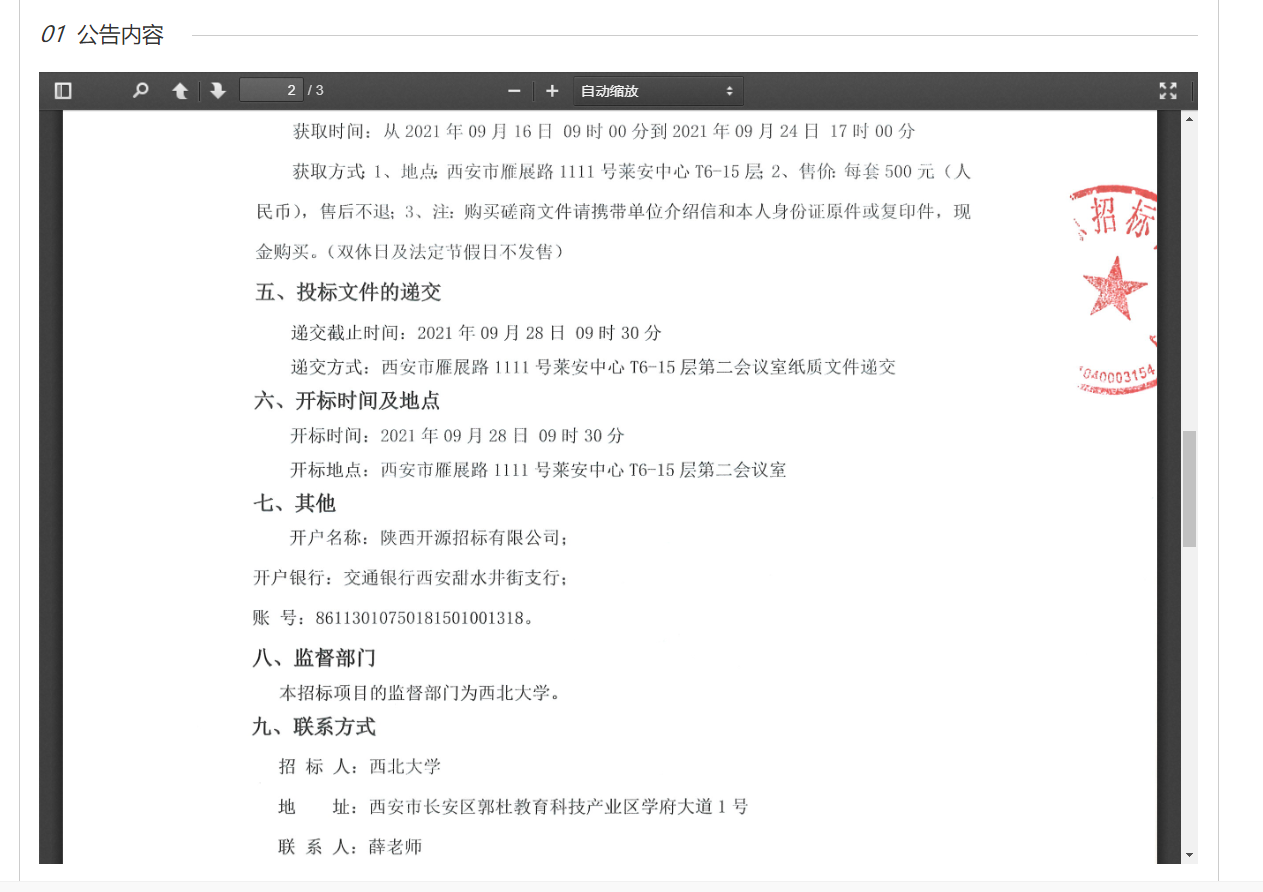Open the find-in-document search tool
This screenshot has height=892, width=1263.
pyautogui.click(x=141, y=91)
